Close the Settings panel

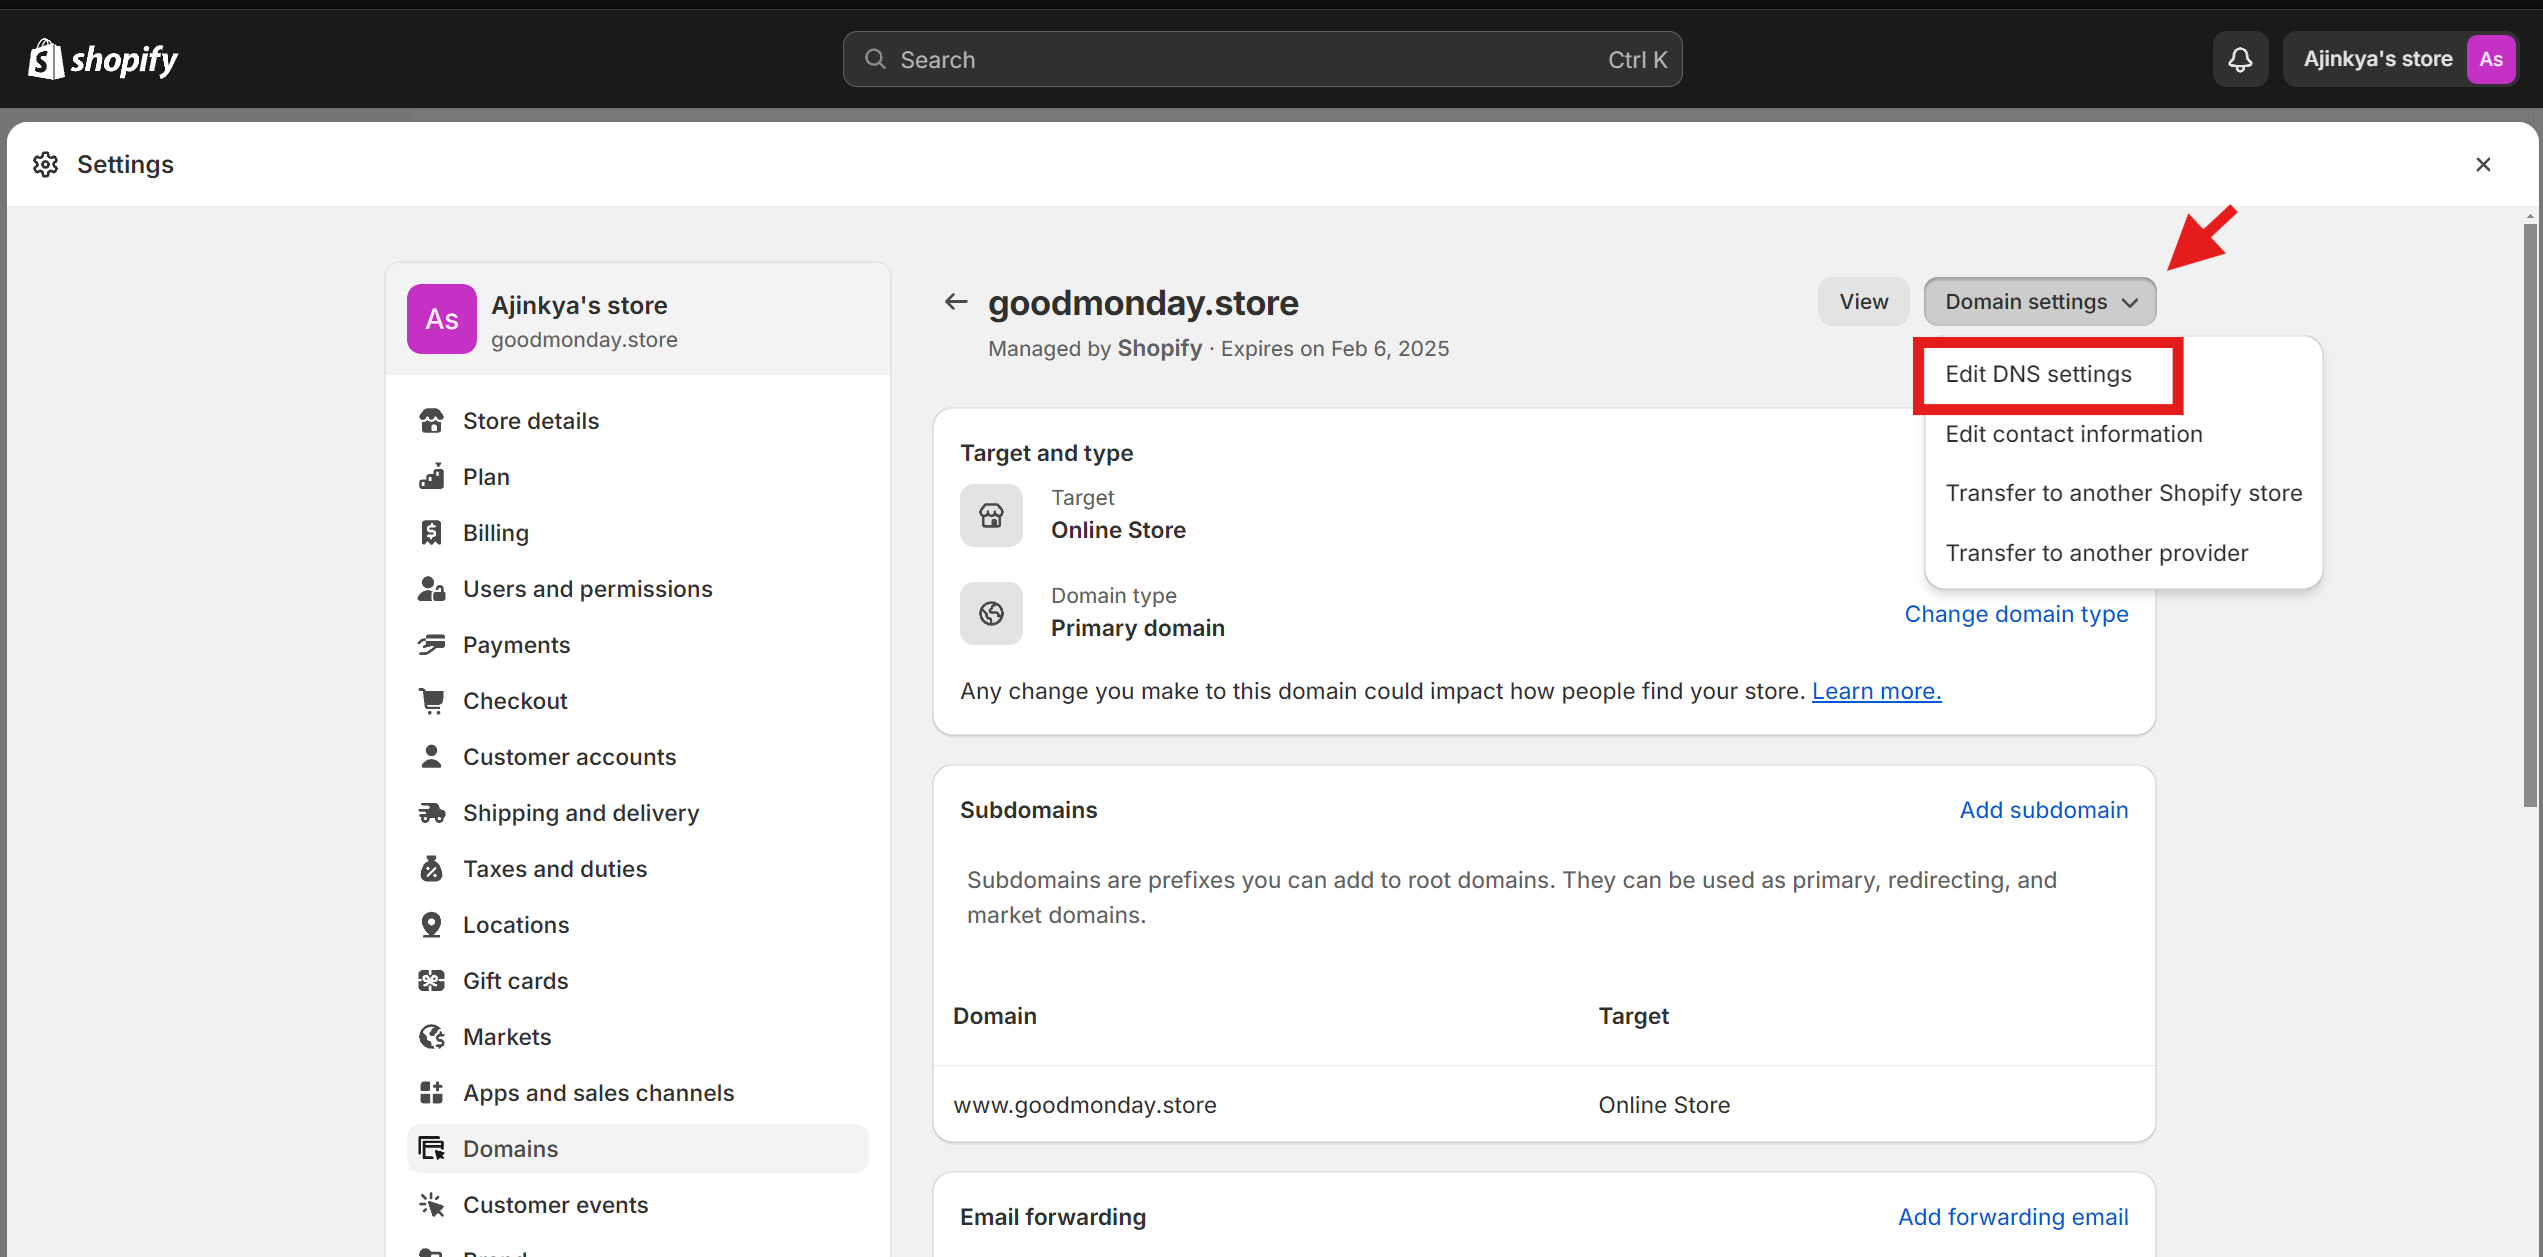coord(2483,164)
